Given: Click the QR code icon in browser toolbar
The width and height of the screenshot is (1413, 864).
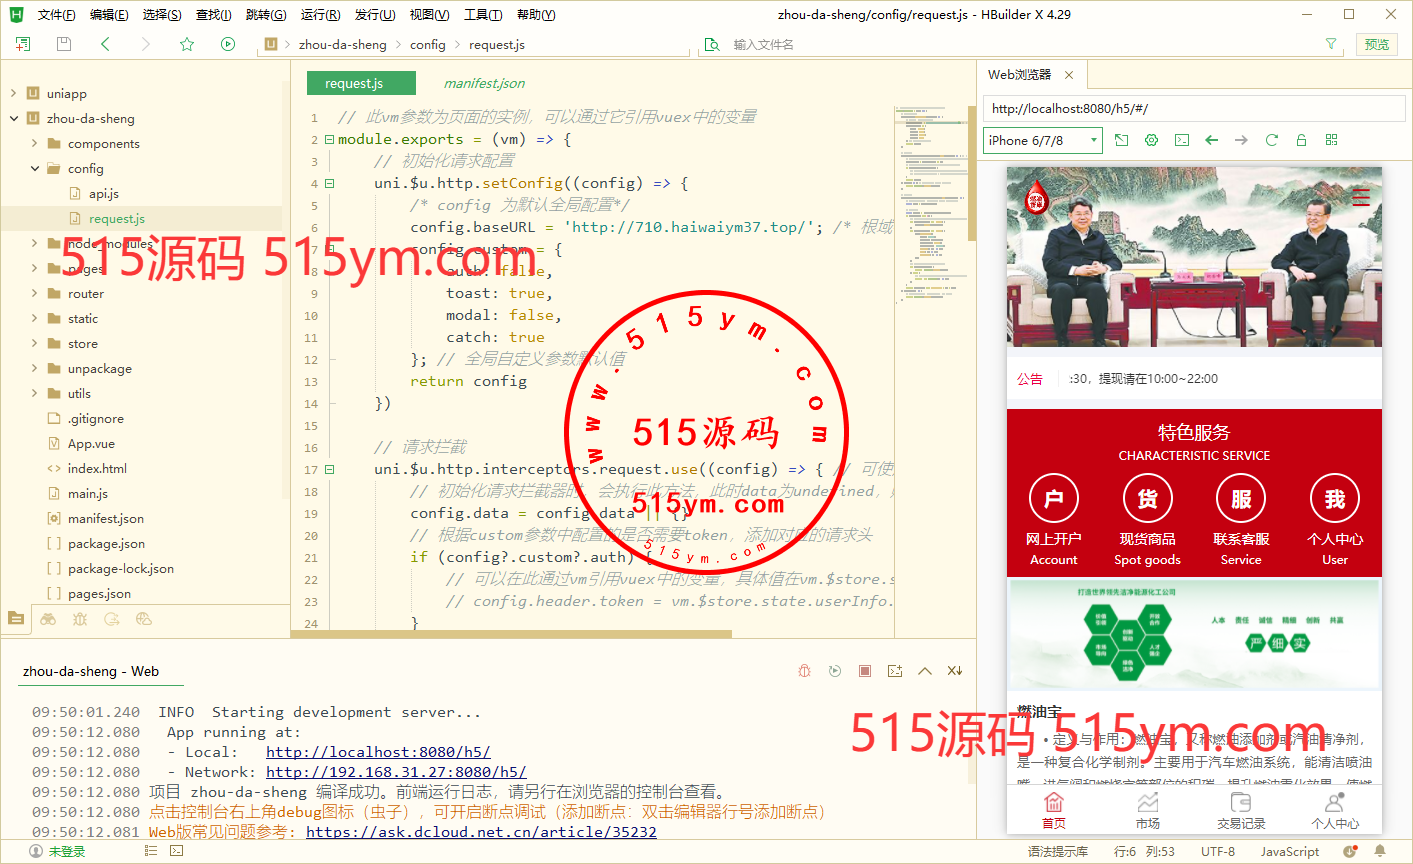Looking at the screenshot, I should [1331, 140].
